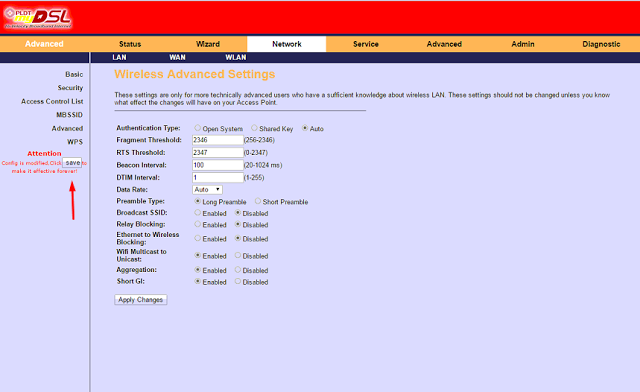Disable Relay Blocking
This screenshot has width=640, height=392.
click(238, 224)
